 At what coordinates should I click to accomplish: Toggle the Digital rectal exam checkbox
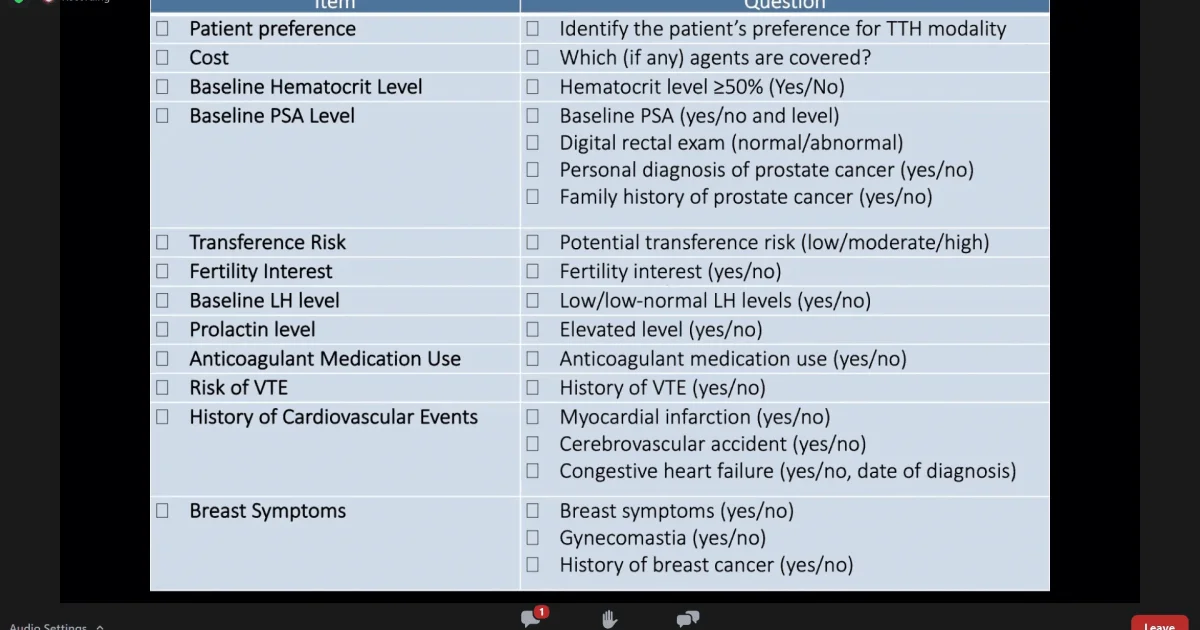point(533,143)
